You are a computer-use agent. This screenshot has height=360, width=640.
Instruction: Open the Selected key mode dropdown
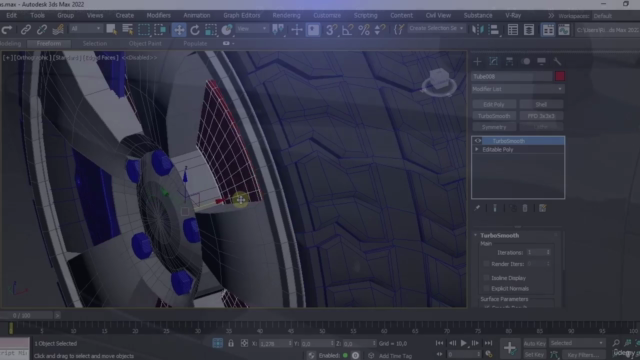[576, 343]
